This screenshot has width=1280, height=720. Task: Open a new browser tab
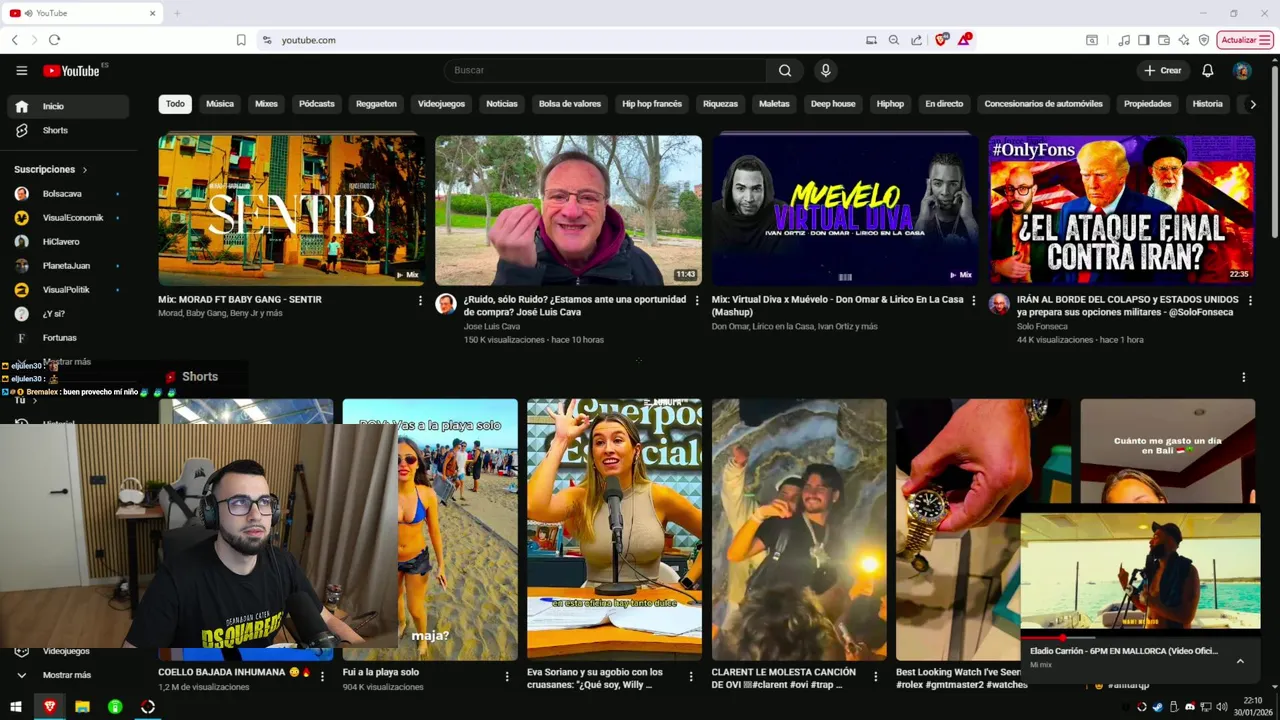coord(177,13)
